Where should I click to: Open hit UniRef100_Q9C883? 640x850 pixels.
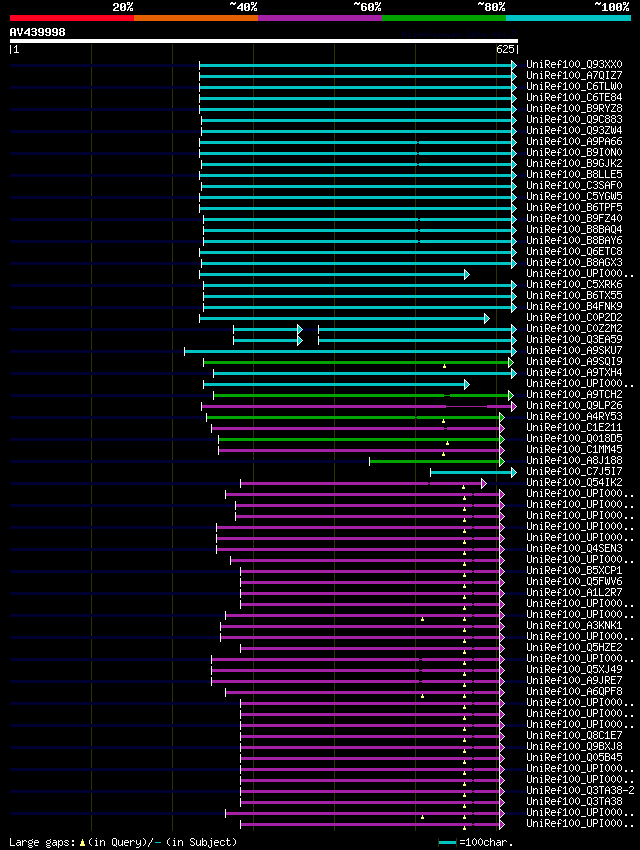pyautogui.click(x=574, y=119)
